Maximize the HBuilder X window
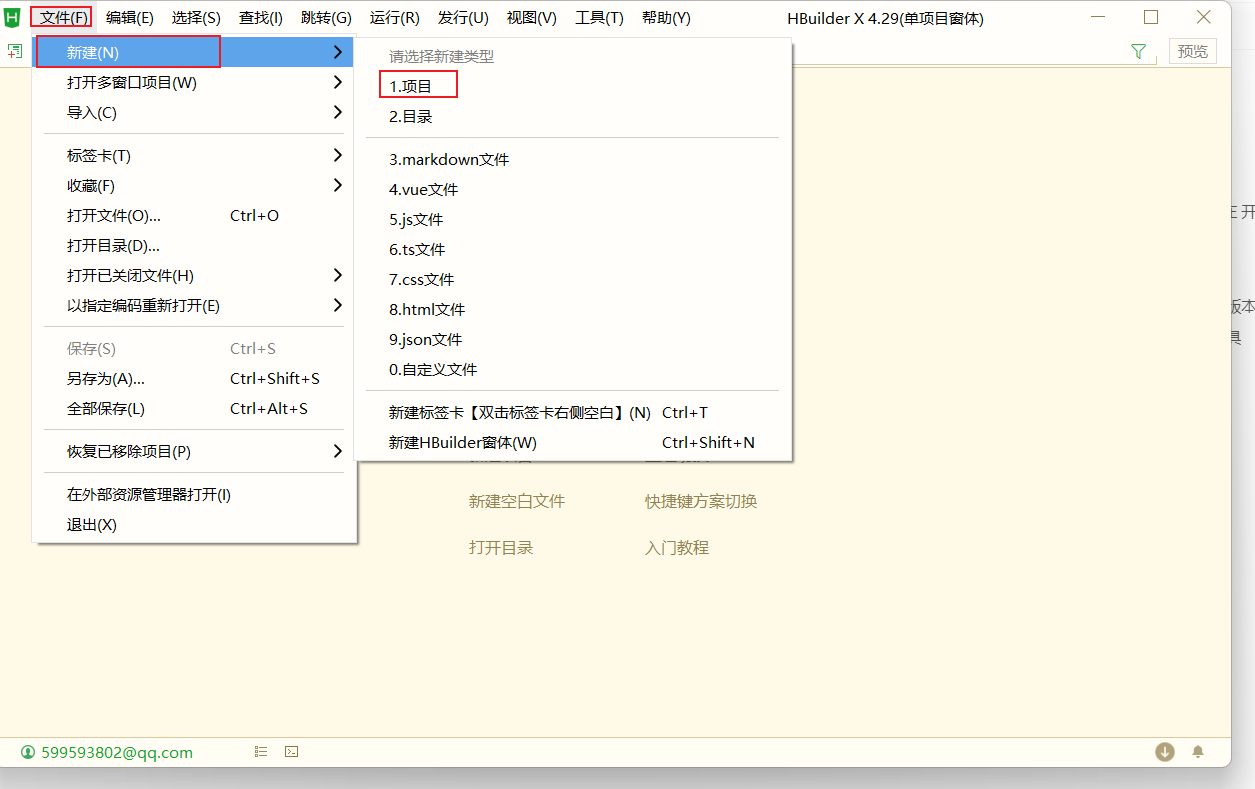This screenshot has height=789, width=1255. pyautogui.click(x=1151, y=17)
